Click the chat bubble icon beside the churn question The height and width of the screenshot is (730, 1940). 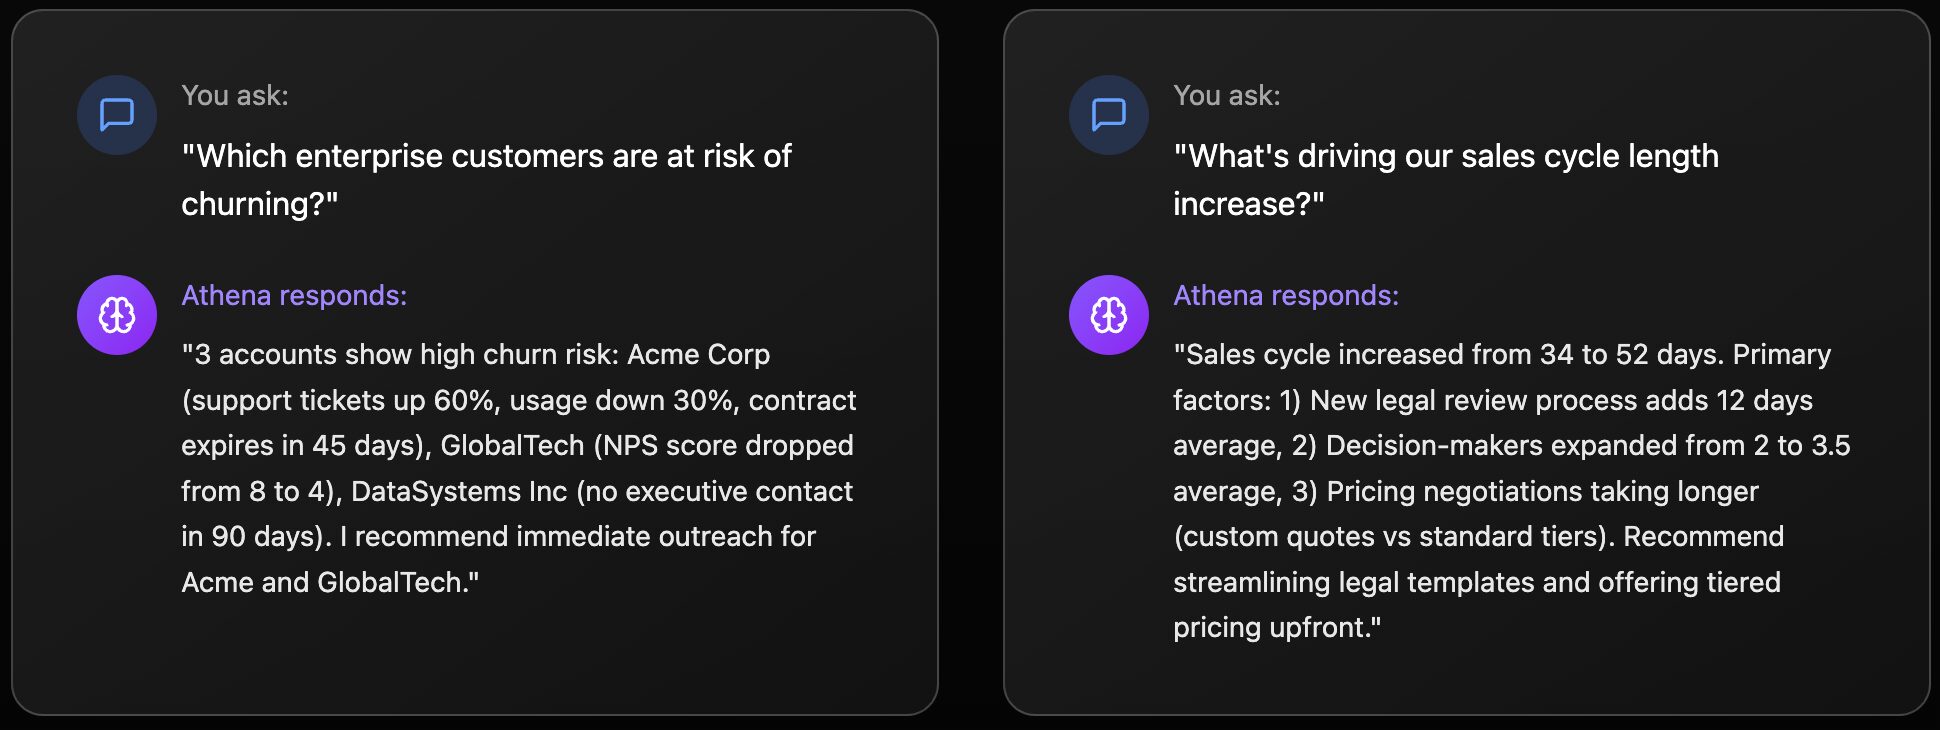point(117,115)
